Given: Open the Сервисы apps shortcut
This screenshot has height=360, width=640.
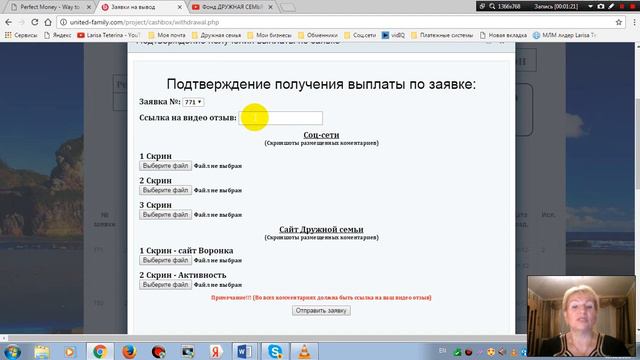Looking at the screenshot, I should 21,36.
